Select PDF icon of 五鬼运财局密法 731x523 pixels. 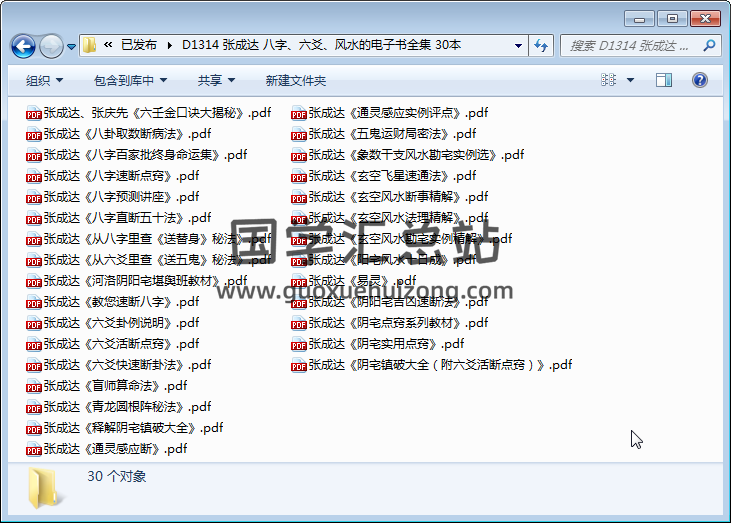pos(299,134)
